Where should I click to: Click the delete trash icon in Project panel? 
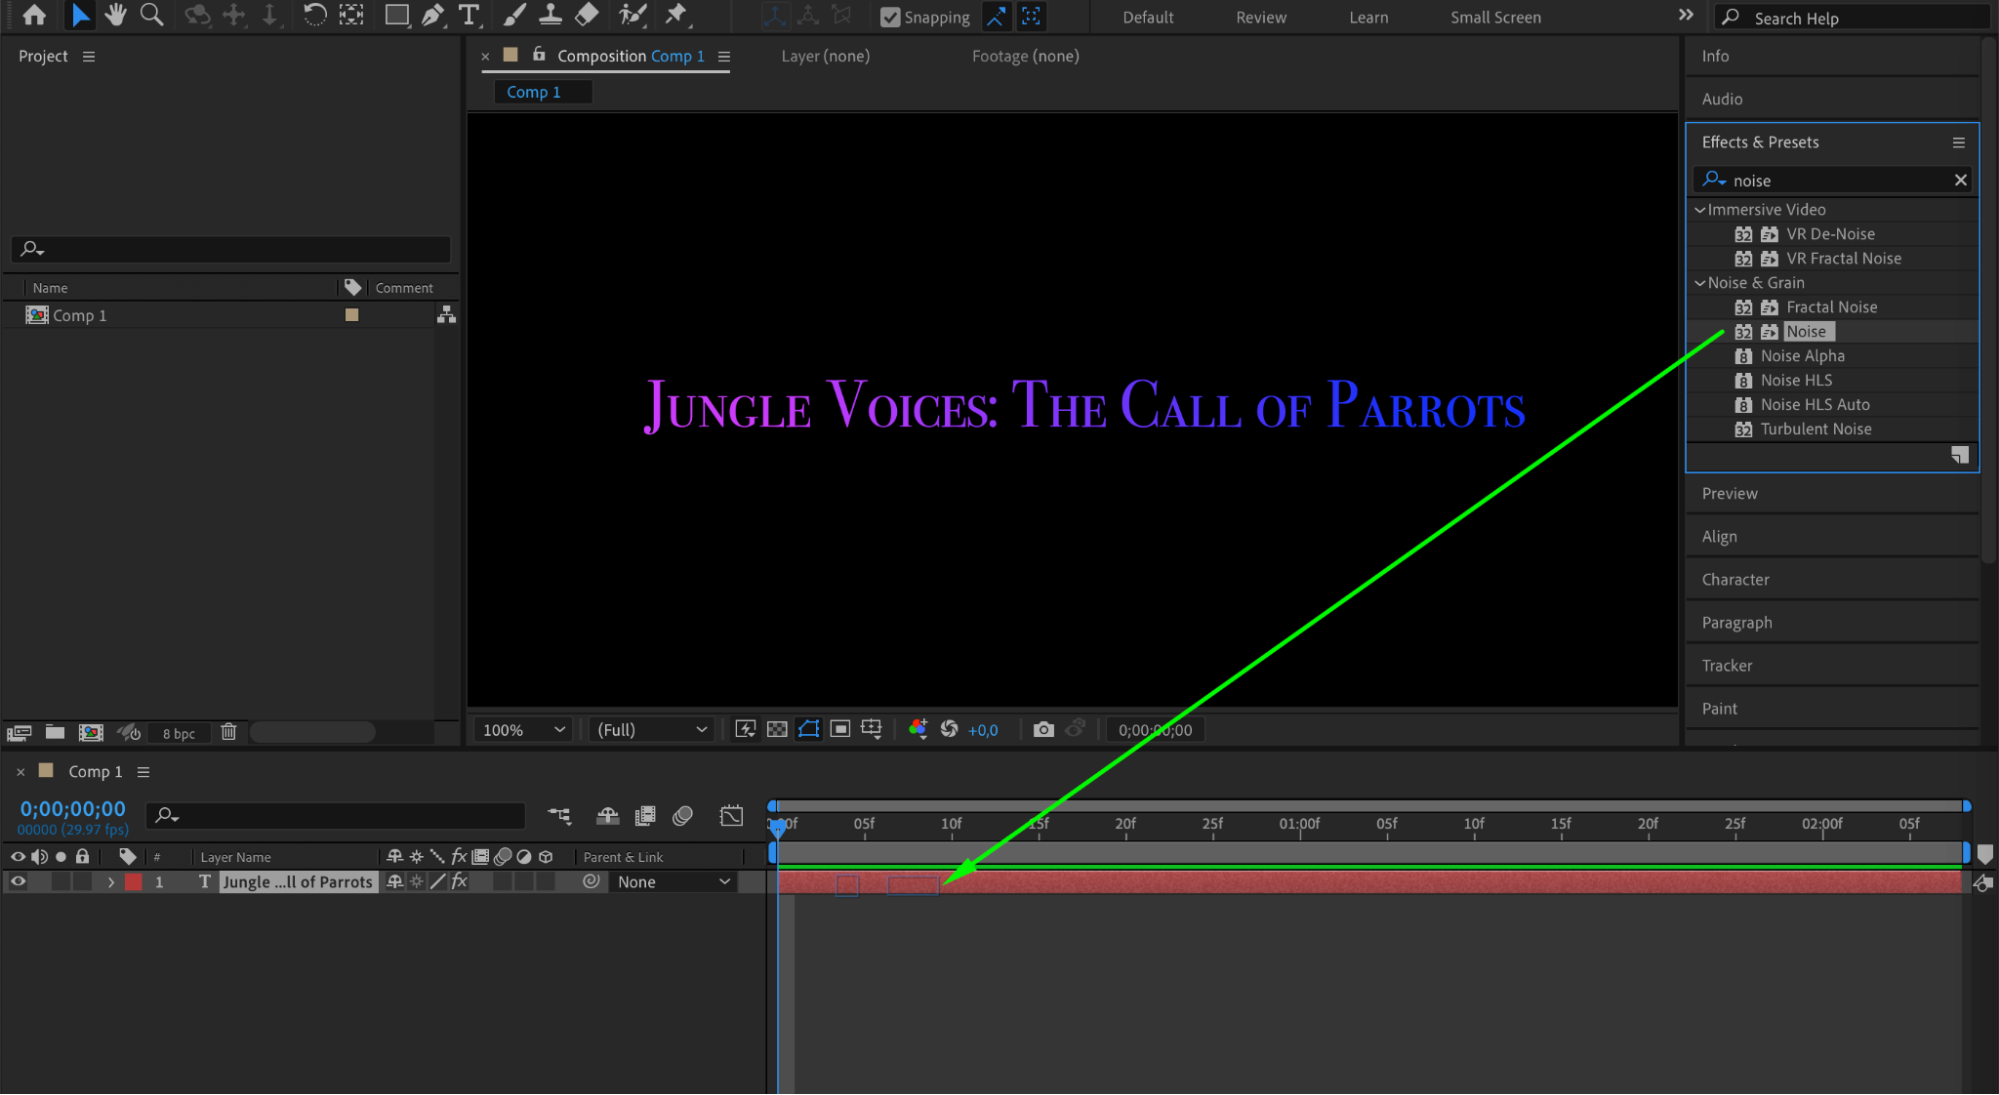click(x=228, y=732)
